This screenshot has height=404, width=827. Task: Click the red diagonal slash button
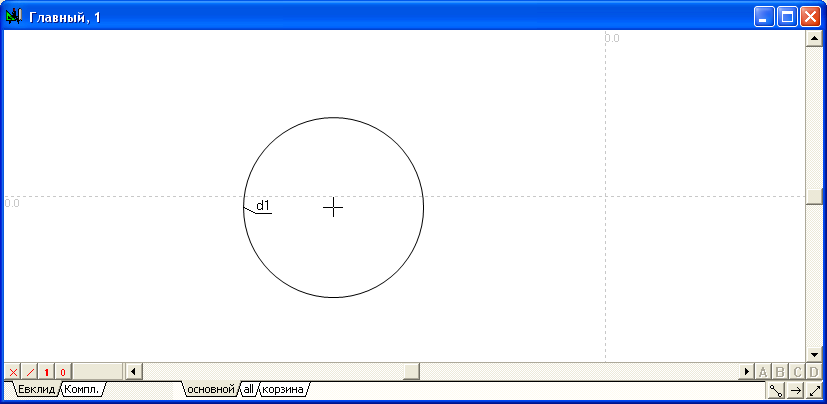click(x=30, y=372)
